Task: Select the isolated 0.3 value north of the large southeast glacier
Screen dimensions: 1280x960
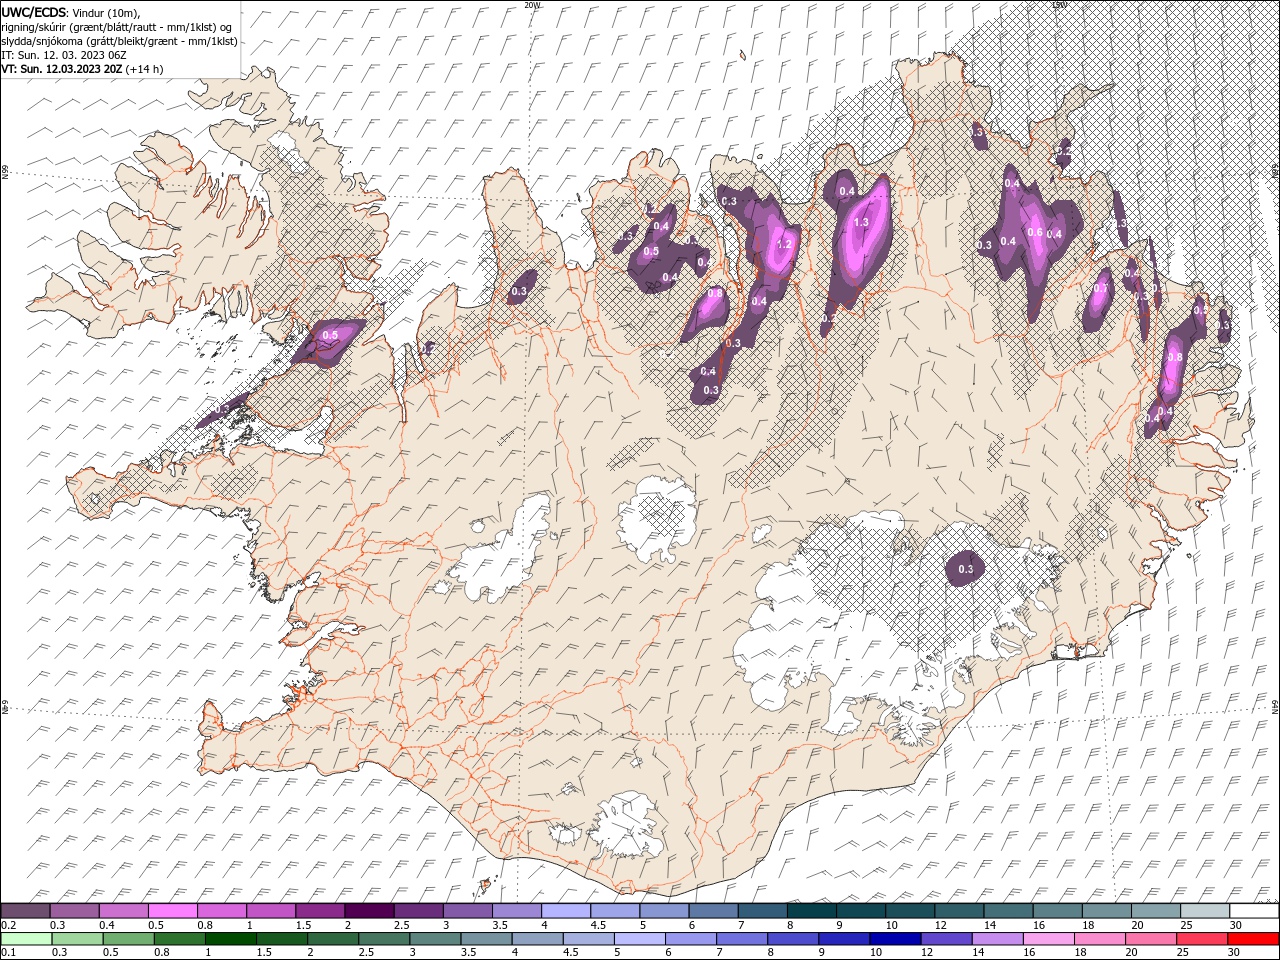Action: coord(965,569)
